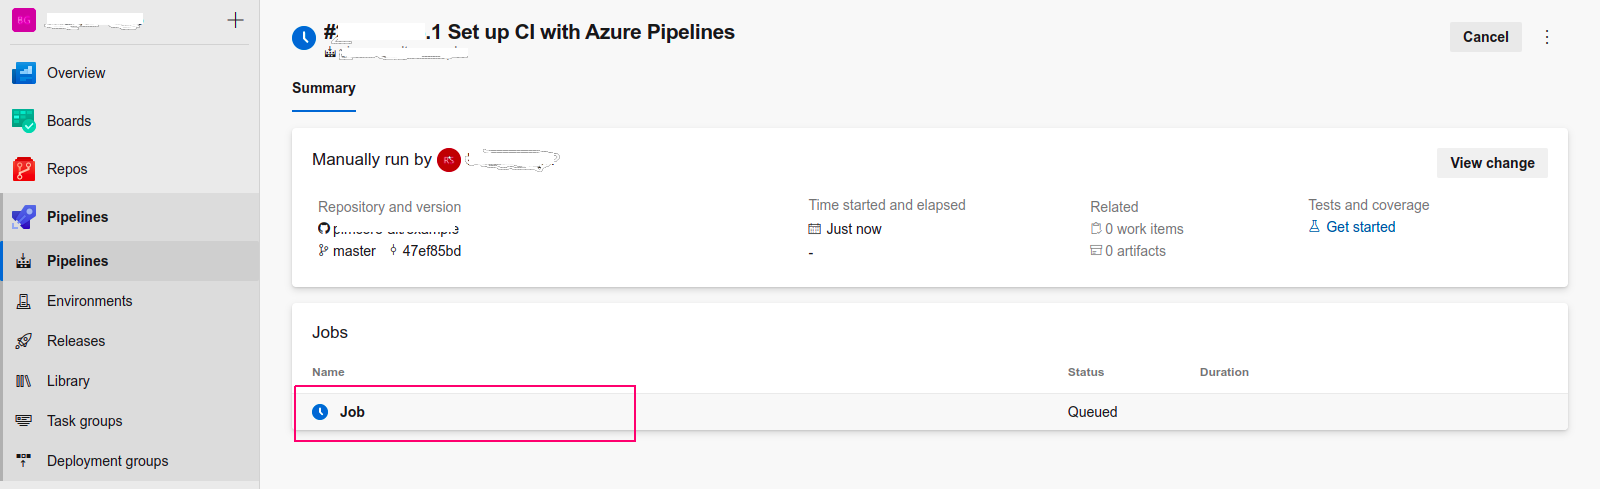Open the Deployment groups icon

click(24, 461)
